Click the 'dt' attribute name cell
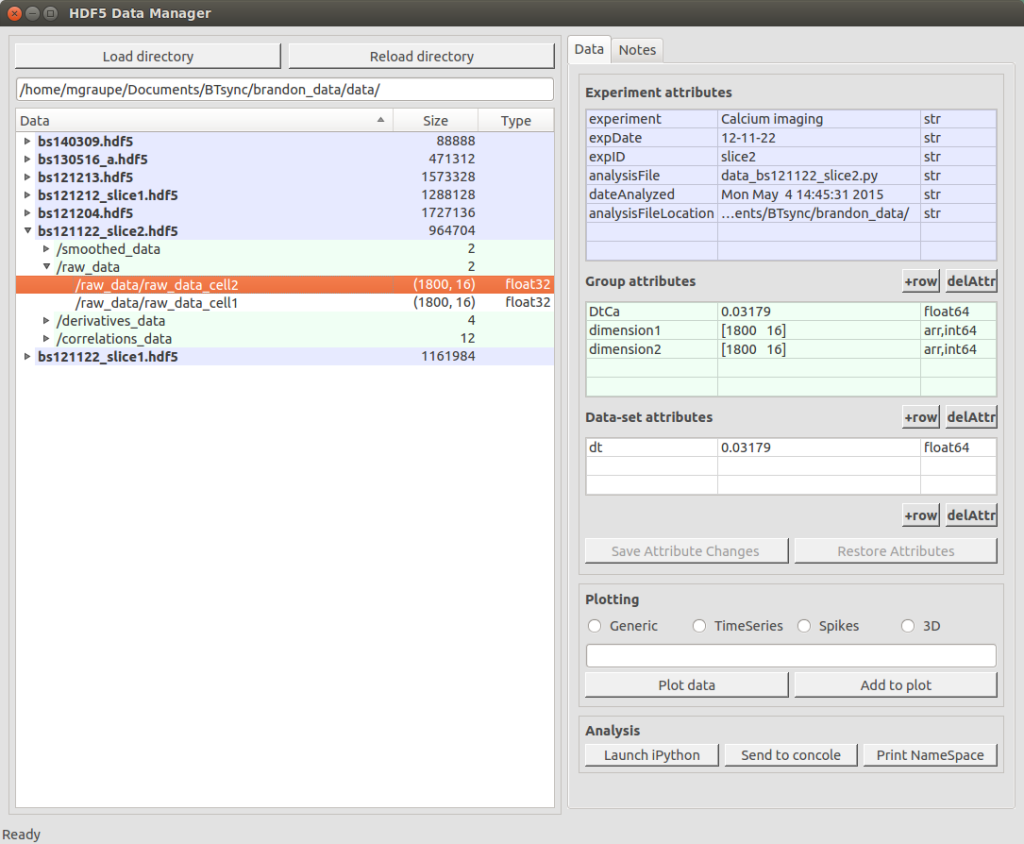The width and height of the screenshot is (1024, 844). click(x=652, y=447)
